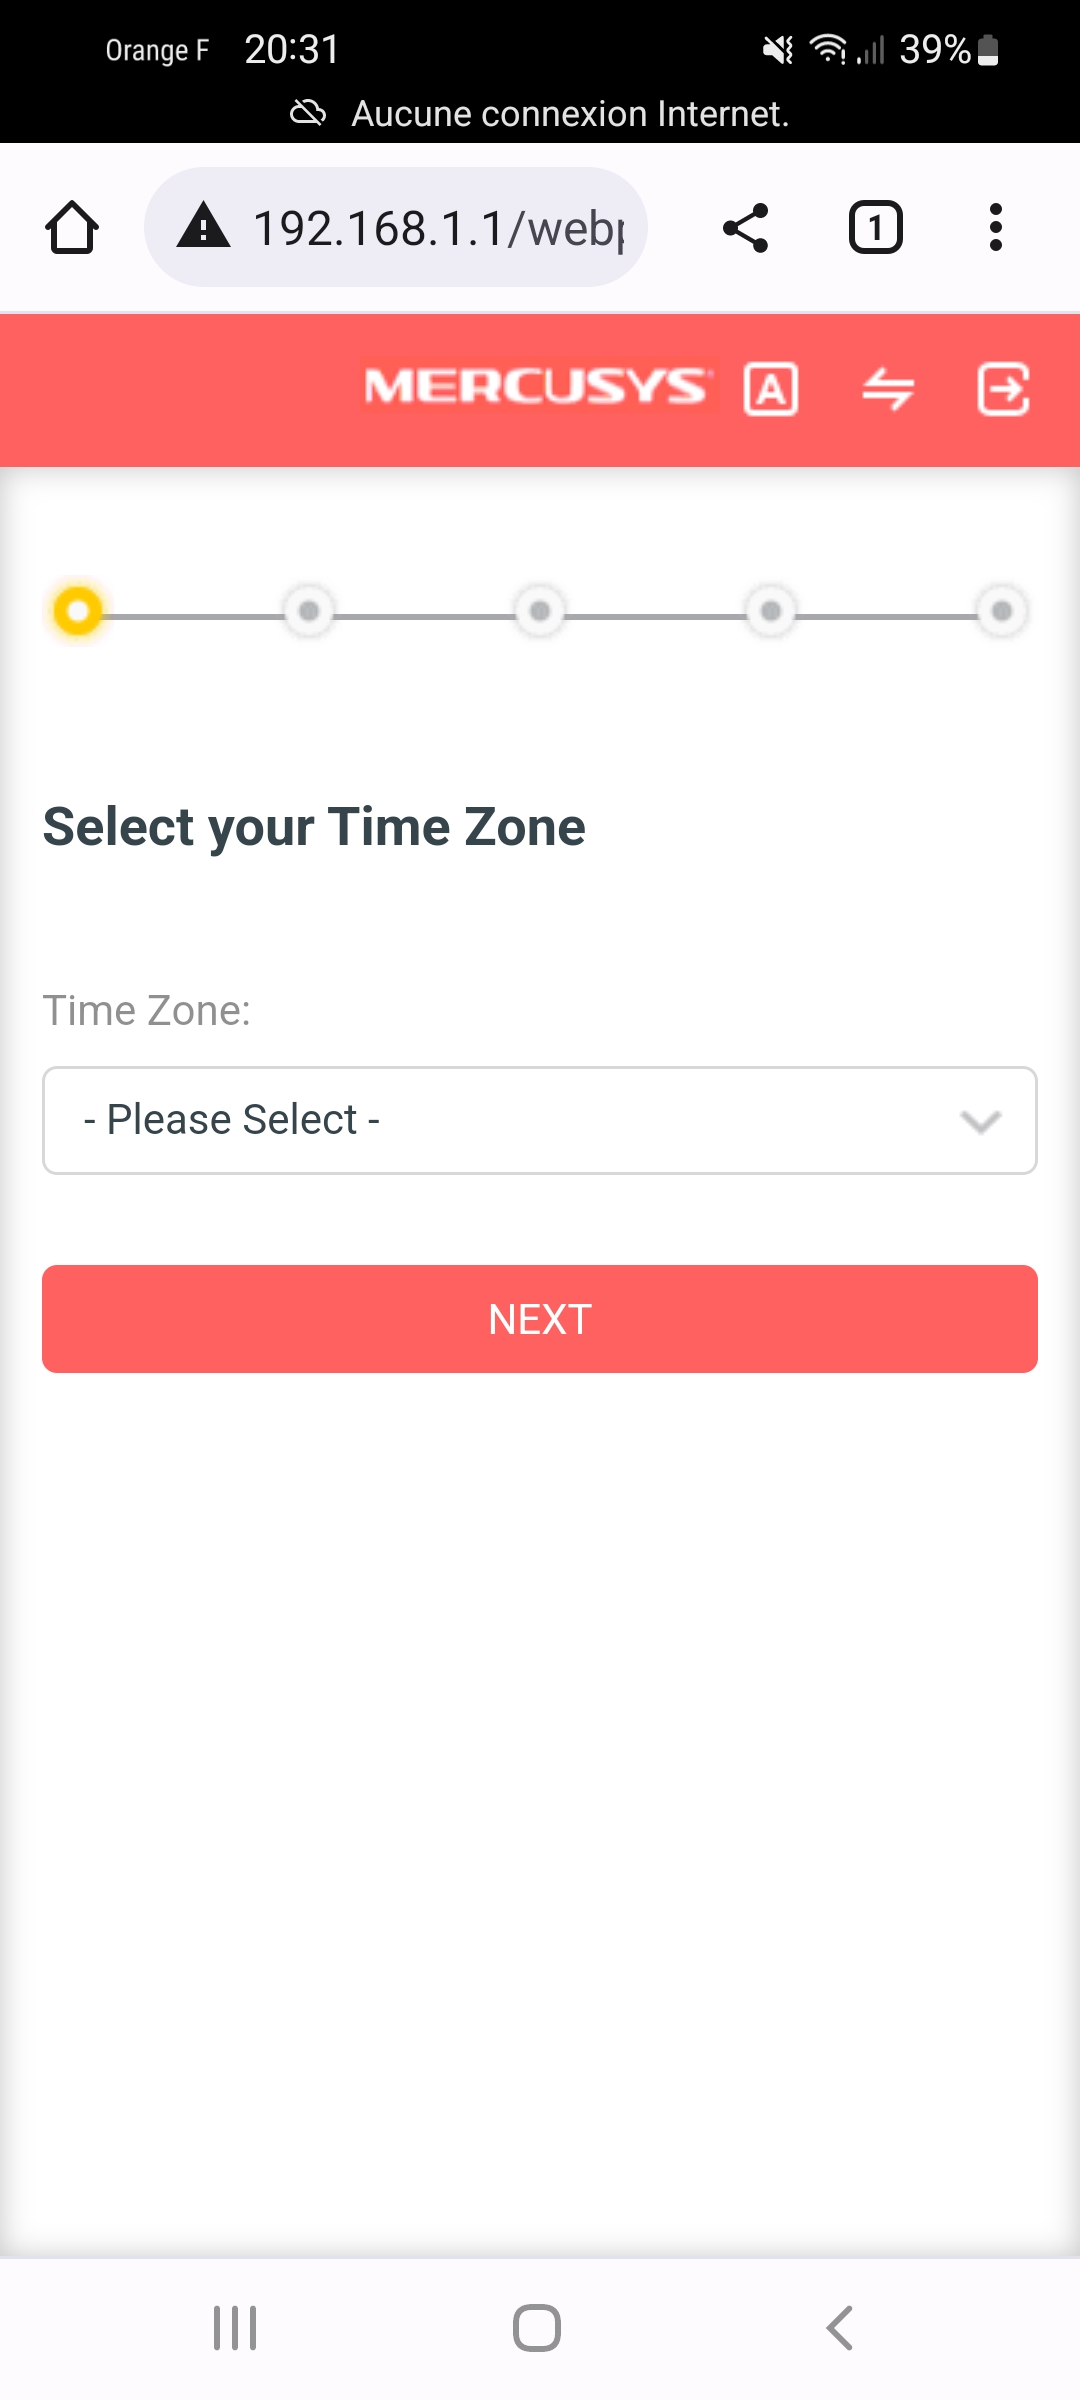This screenshot has width=1080, height=2400.
Task: Select the first yellow setup step
Action: pyautogui.click(x=78, y=610)
